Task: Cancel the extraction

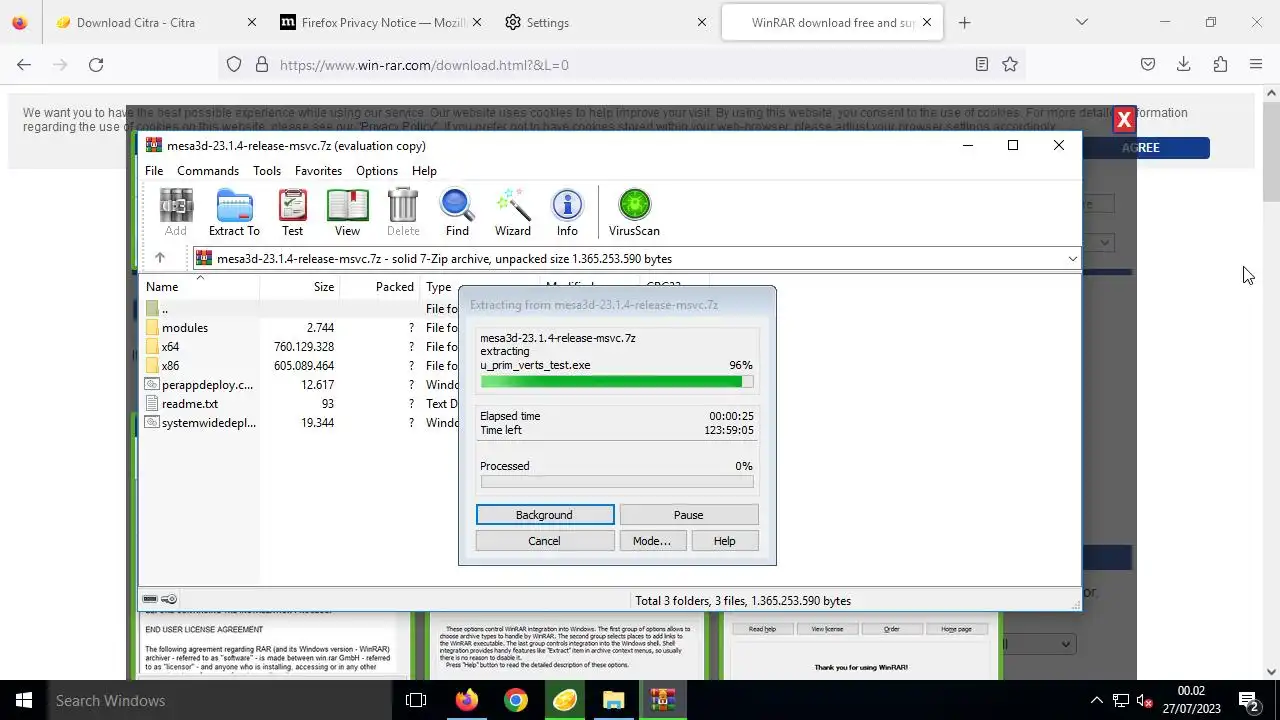Action: [x=545, y=541]
